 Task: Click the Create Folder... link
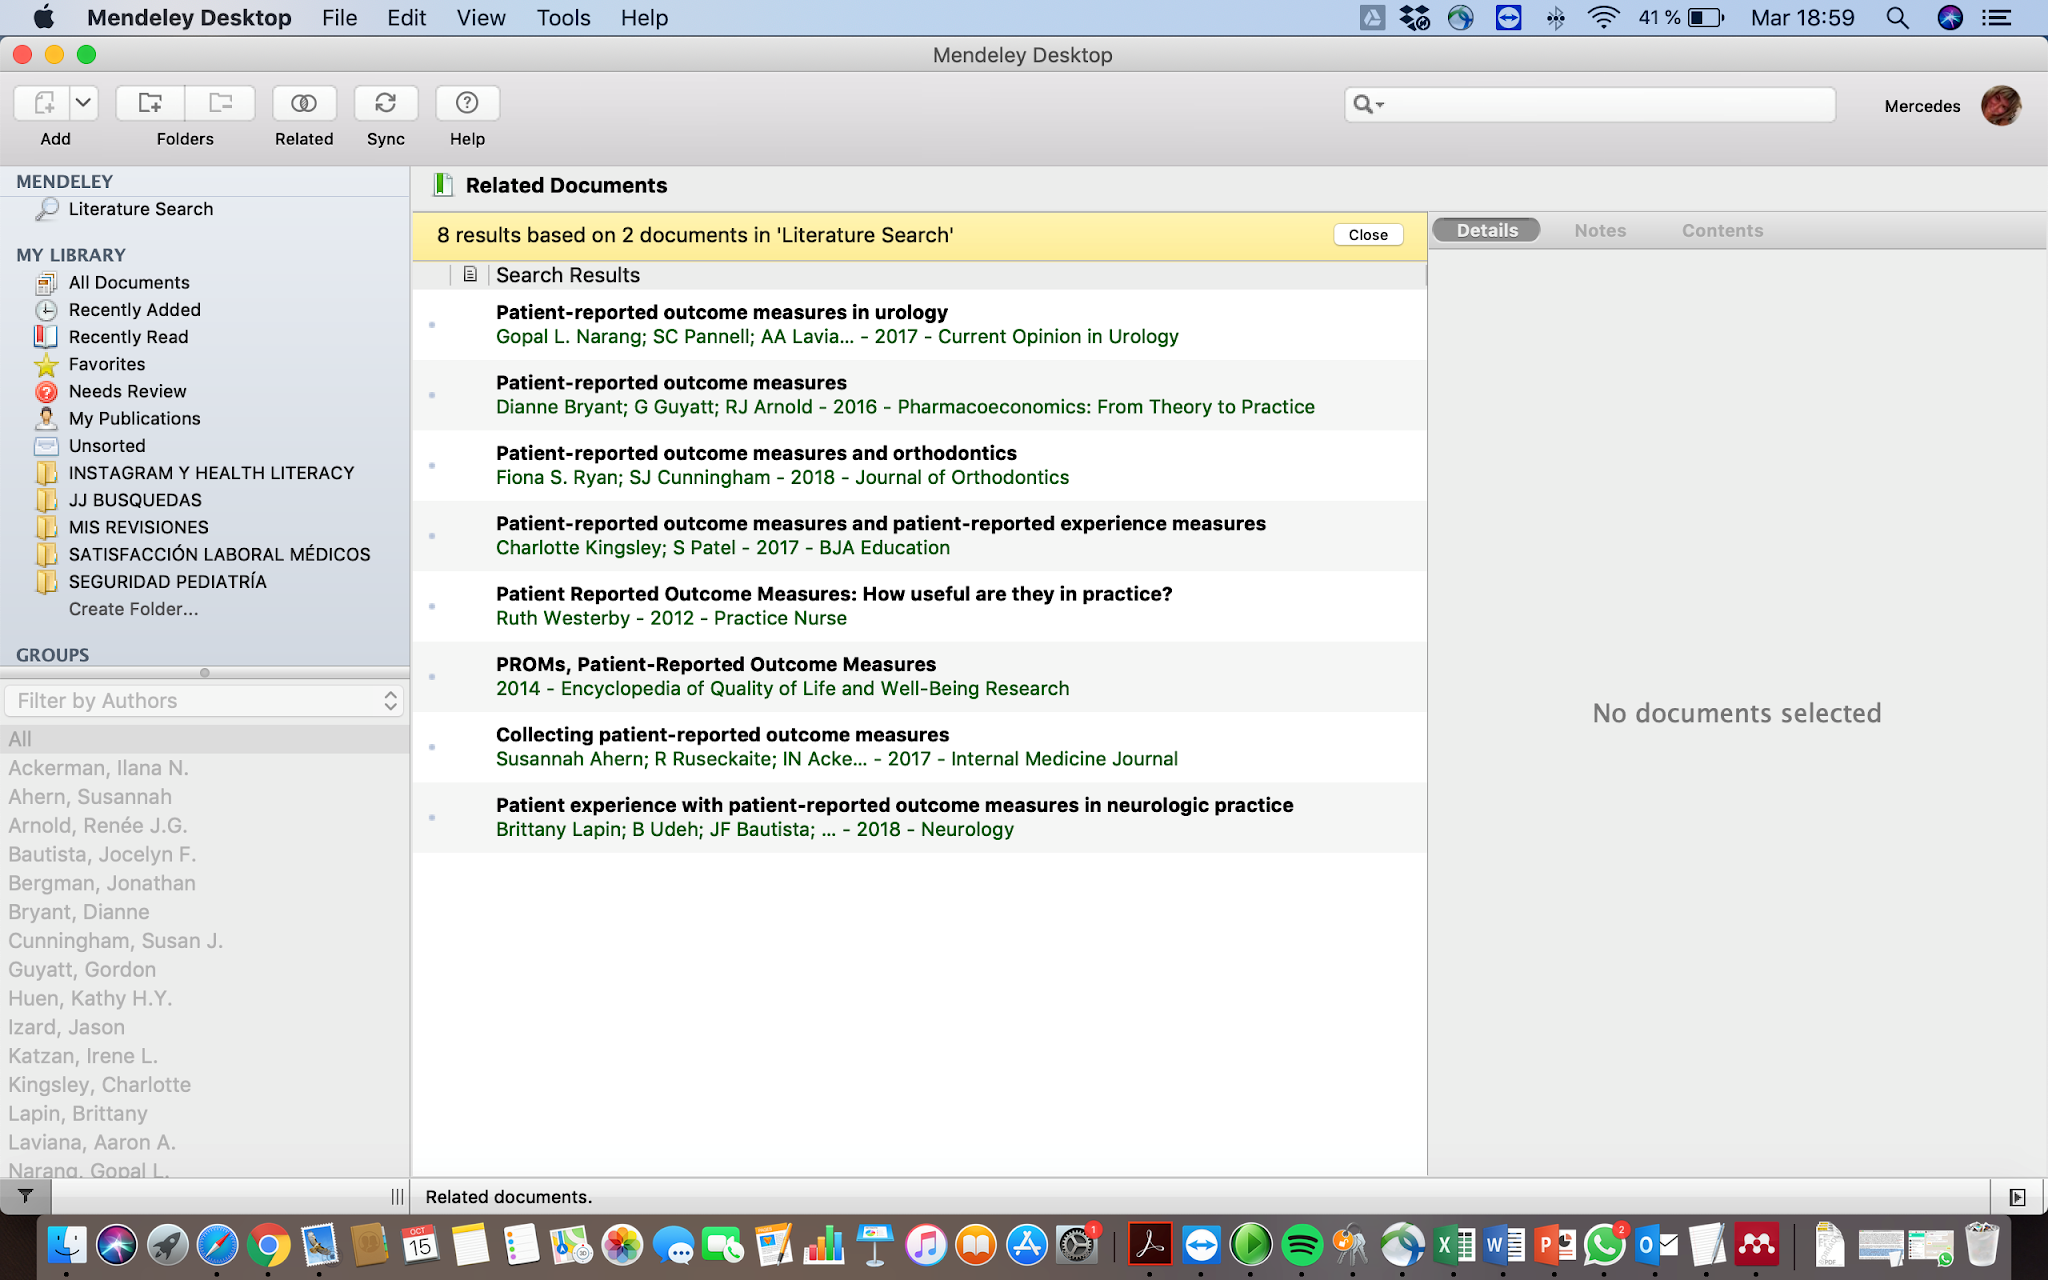[x=133, y=609]
